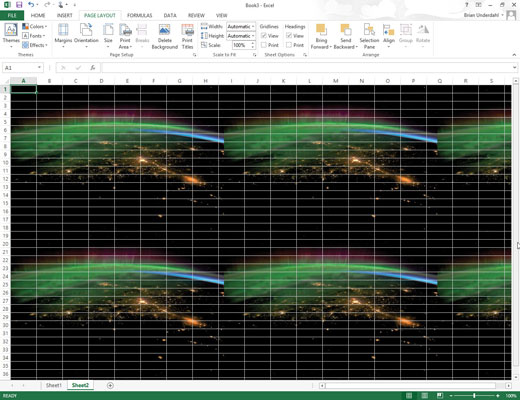Open the Width Automatic dropdown
Viewport: 520px width, 400px height.
[241, 26]
